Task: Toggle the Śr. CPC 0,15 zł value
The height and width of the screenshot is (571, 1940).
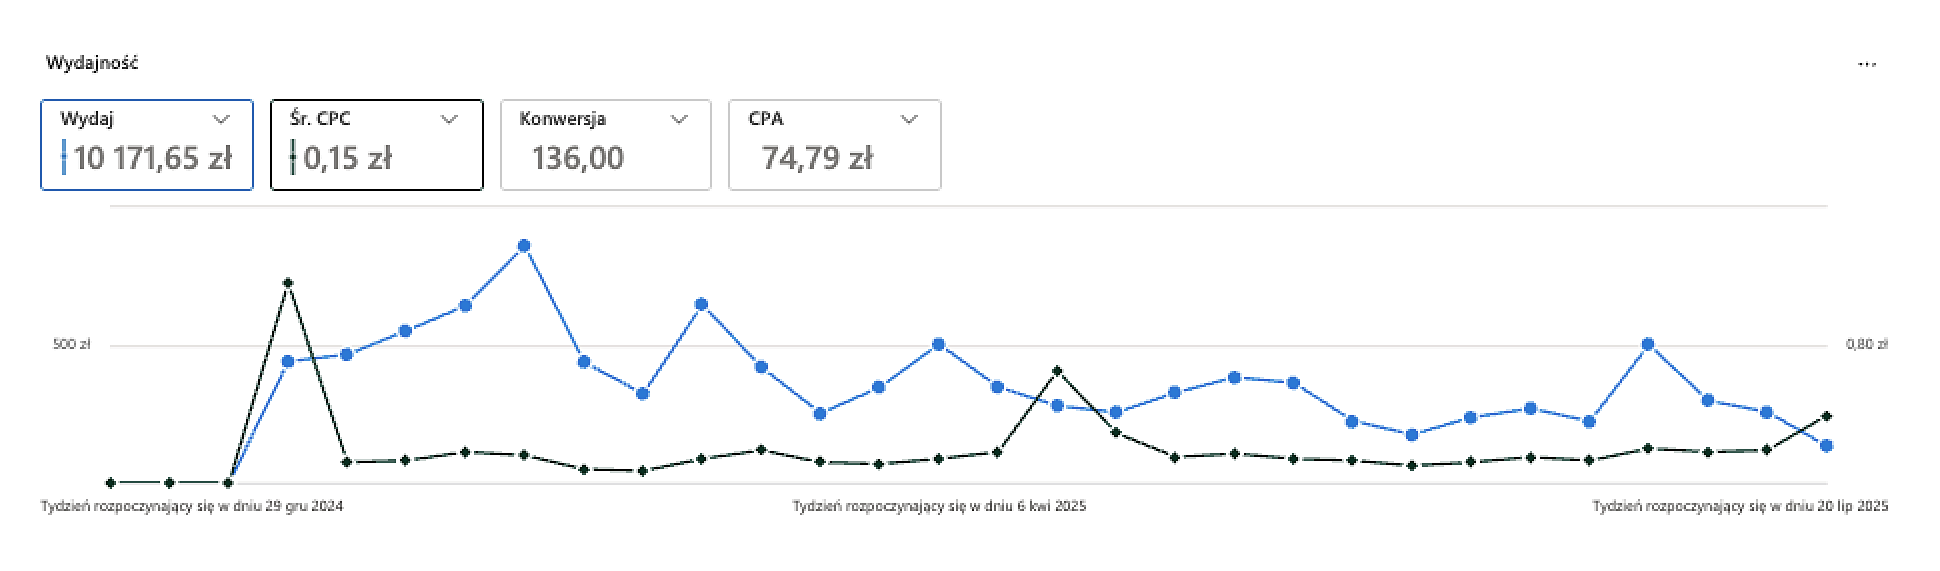Action: (348, 158)
